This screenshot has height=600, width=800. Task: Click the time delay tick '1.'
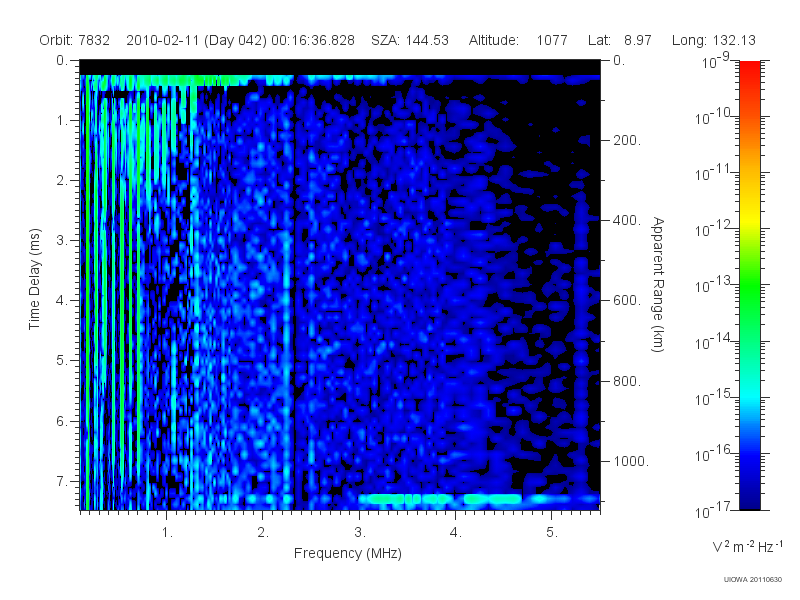[62, 121]
